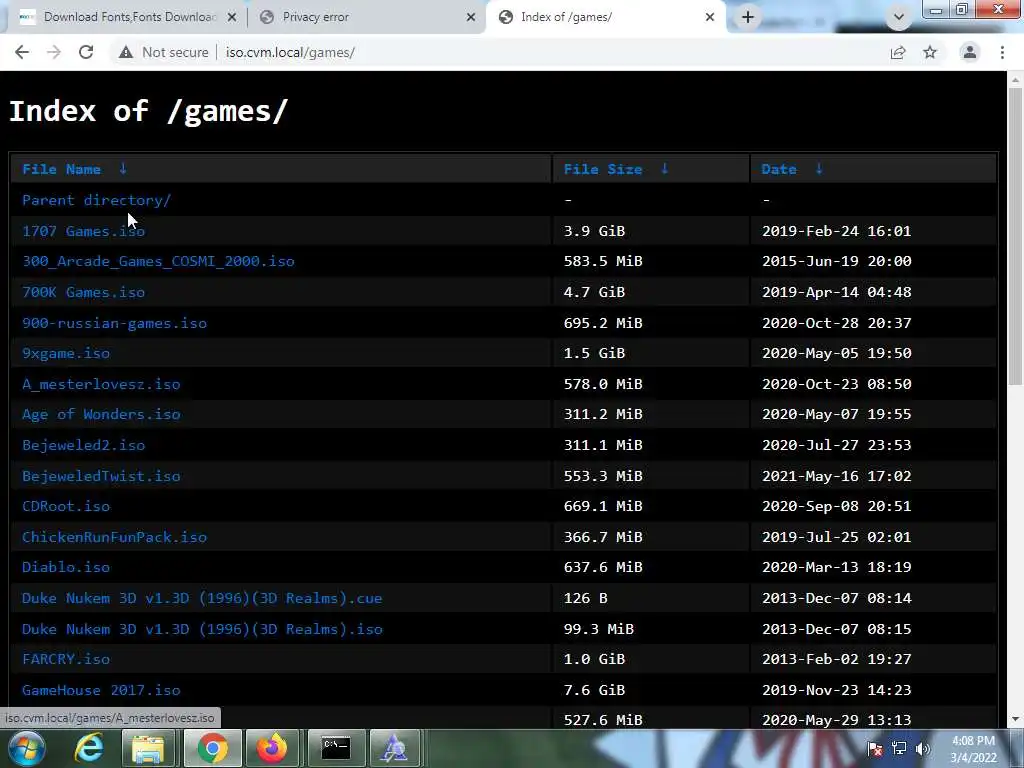This screenshot has width=1024, height=768.
Task: Sort by Date column
Action: (x=778, y=169)
